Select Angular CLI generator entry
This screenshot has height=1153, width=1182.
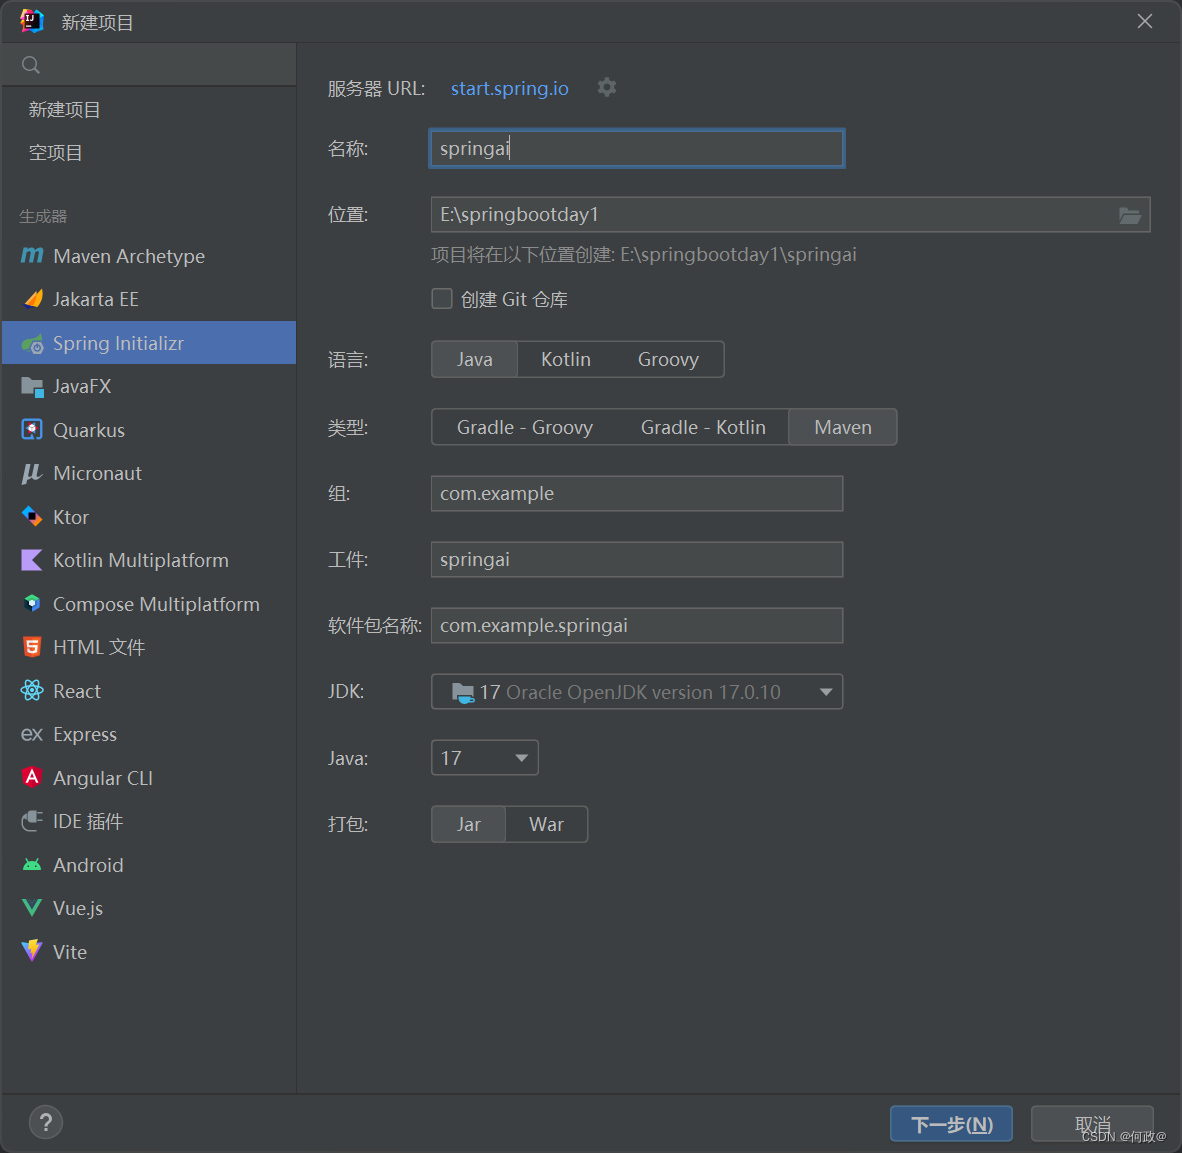[149, 777]
